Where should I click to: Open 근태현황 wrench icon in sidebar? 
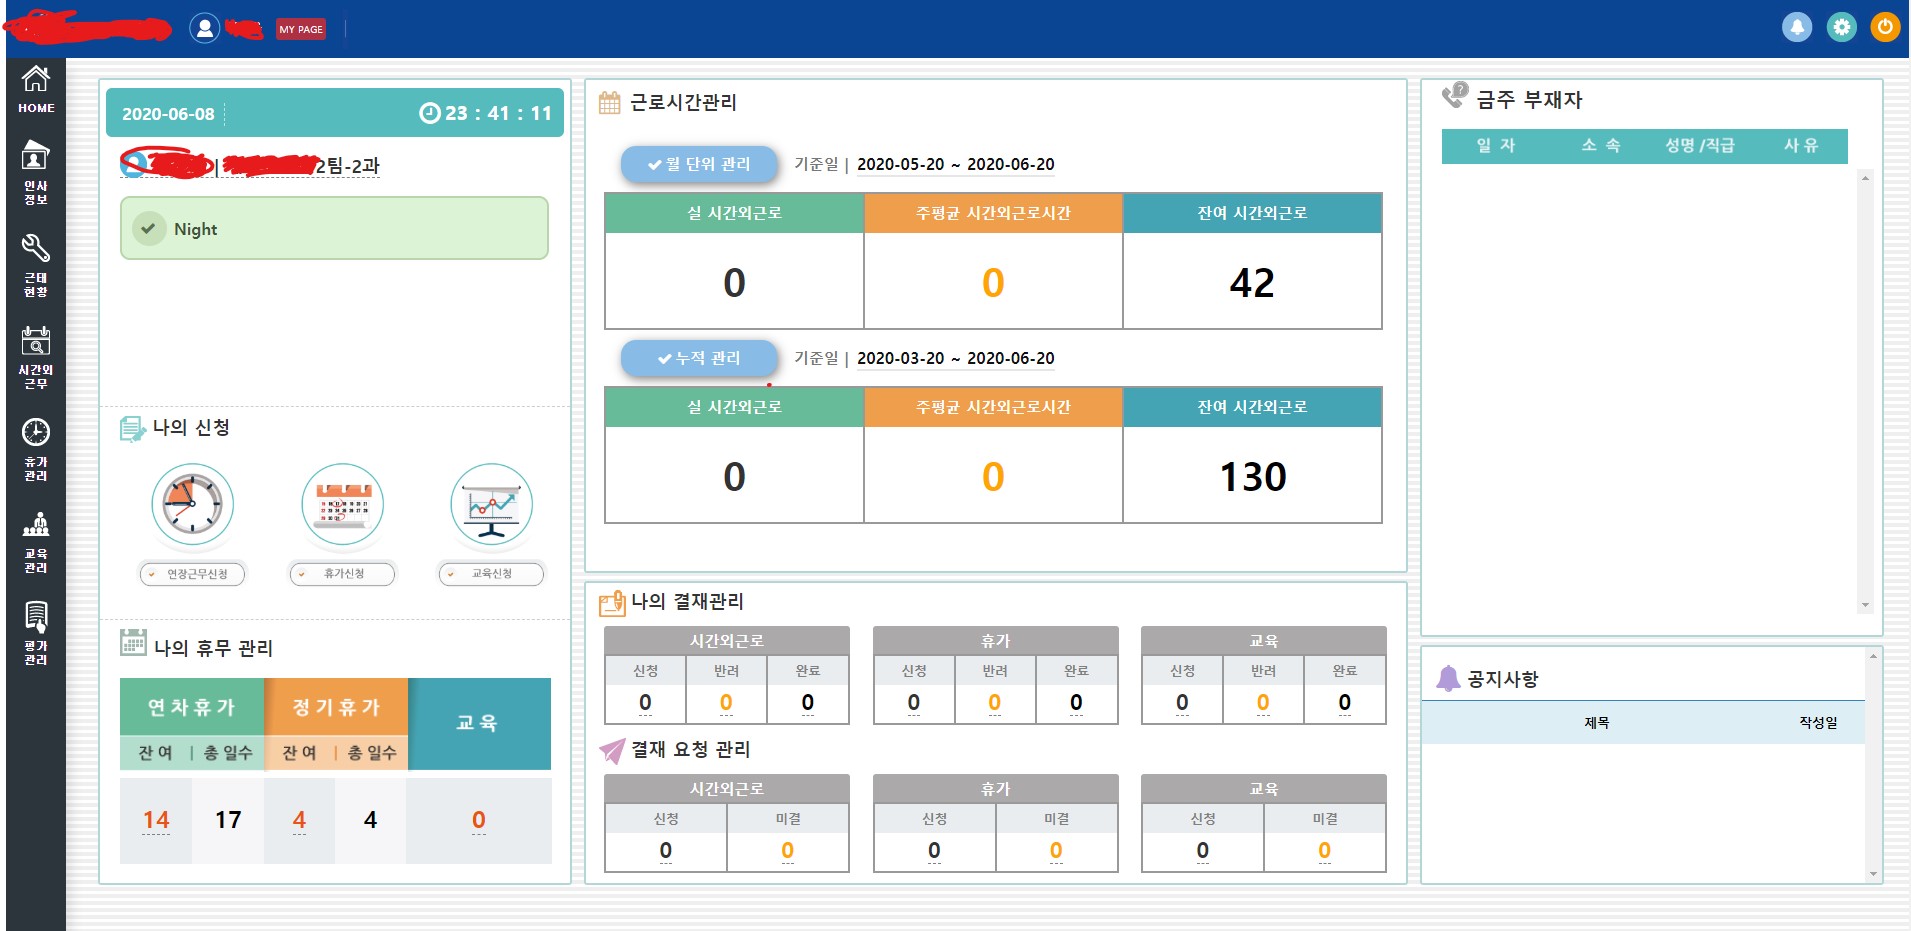[x=36, y=264]
